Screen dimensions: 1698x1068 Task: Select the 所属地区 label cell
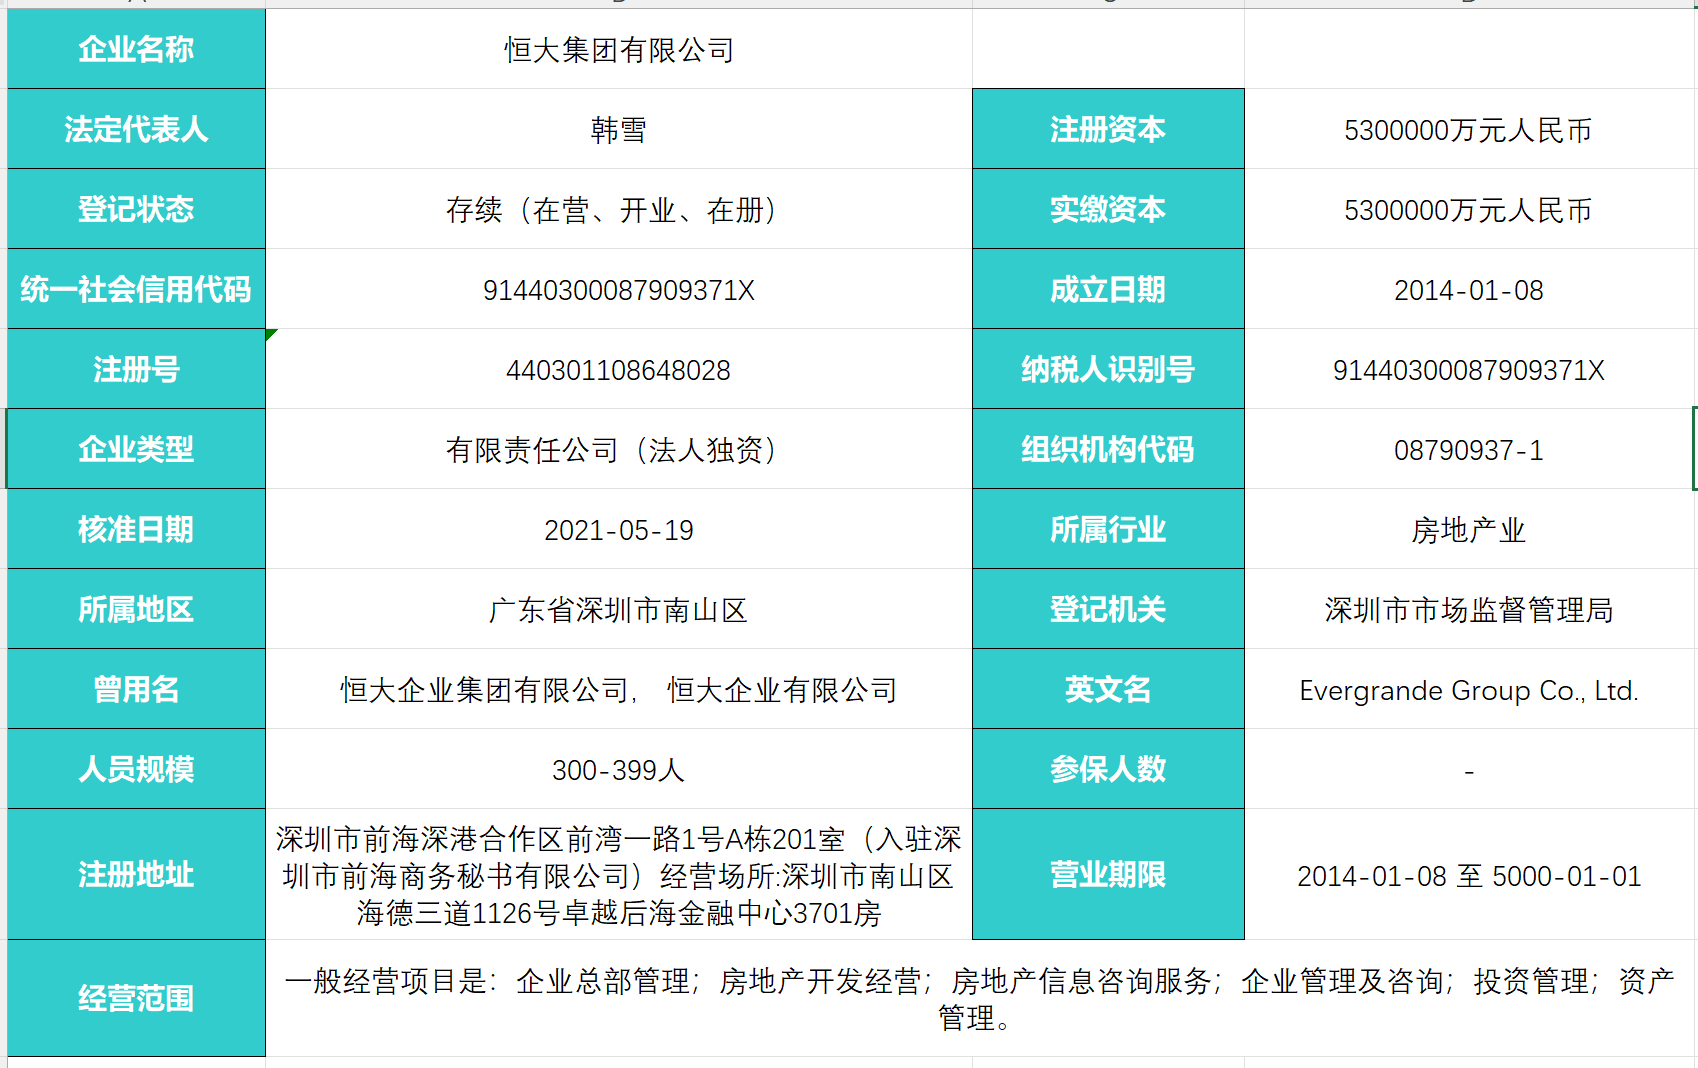pyautogui.click(x=136, y=609)
